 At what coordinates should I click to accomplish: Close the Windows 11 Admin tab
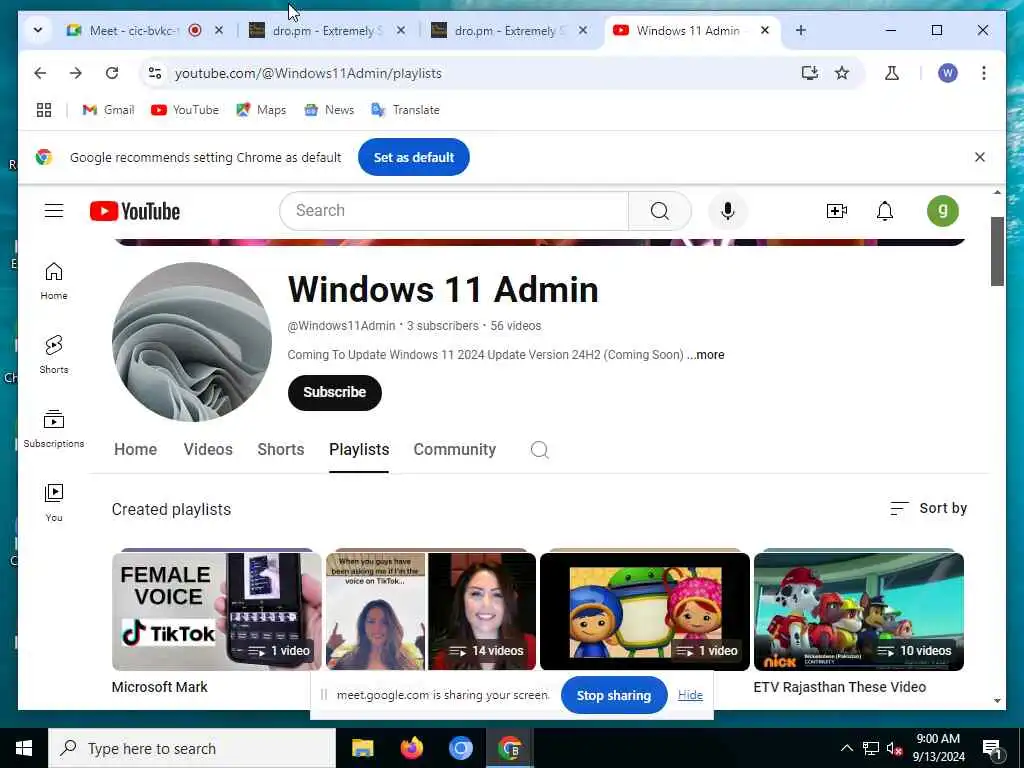pyautogui.click(x=765, y=30)
